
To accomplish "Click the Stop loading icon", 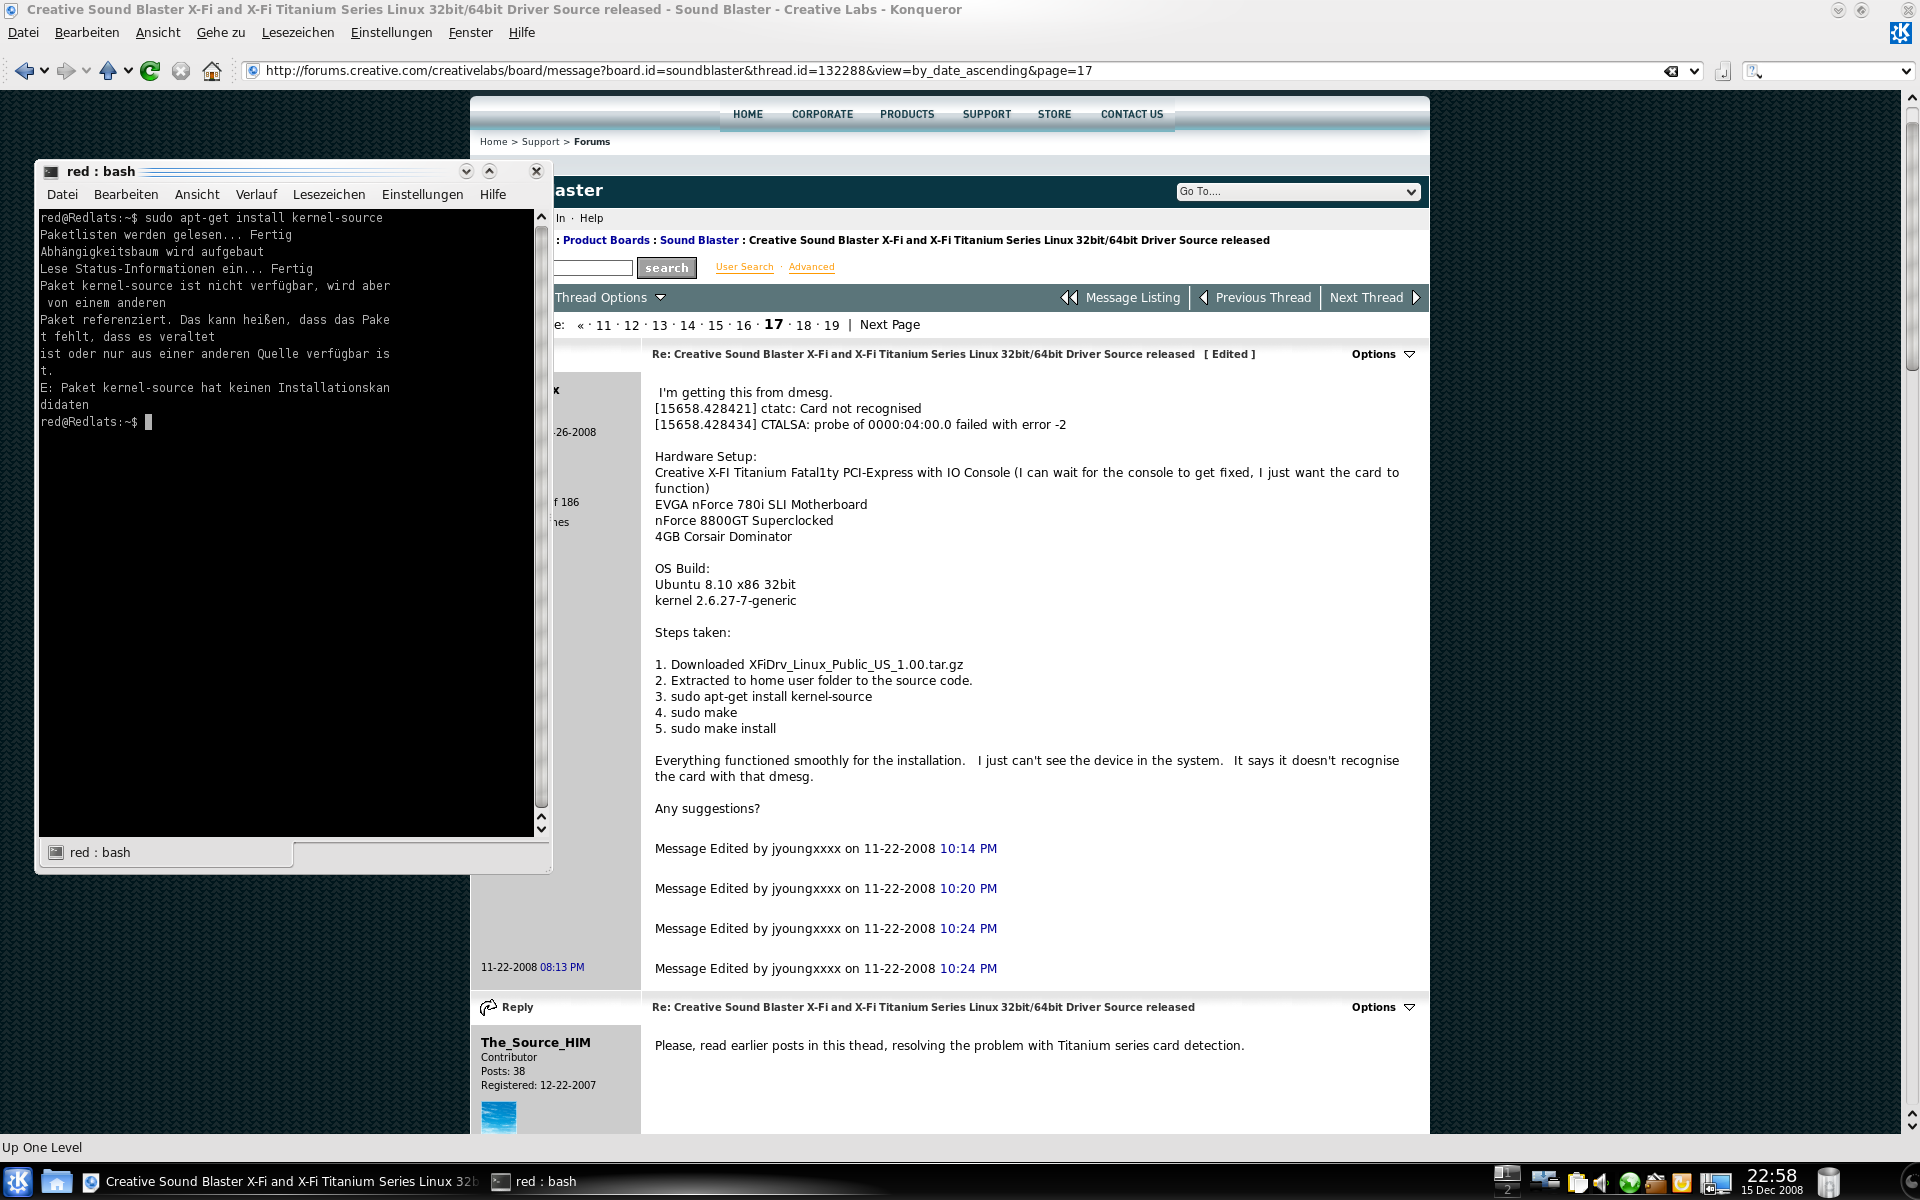I will point(181,71).
